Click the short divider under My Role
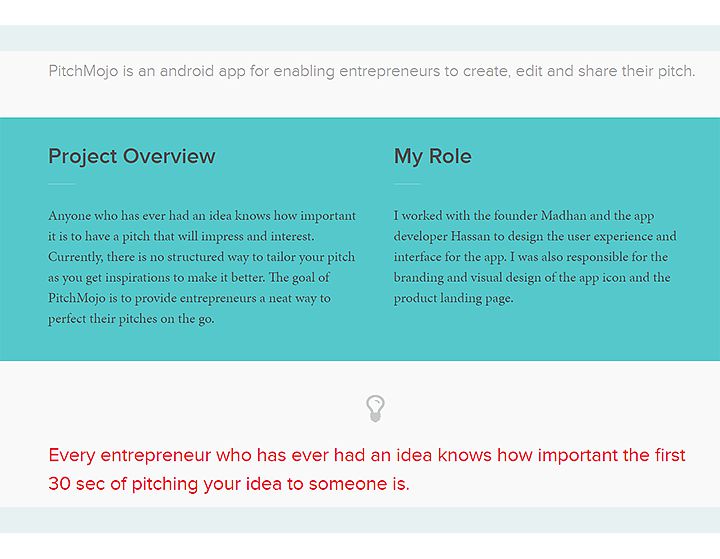 [x=407, y=184]
